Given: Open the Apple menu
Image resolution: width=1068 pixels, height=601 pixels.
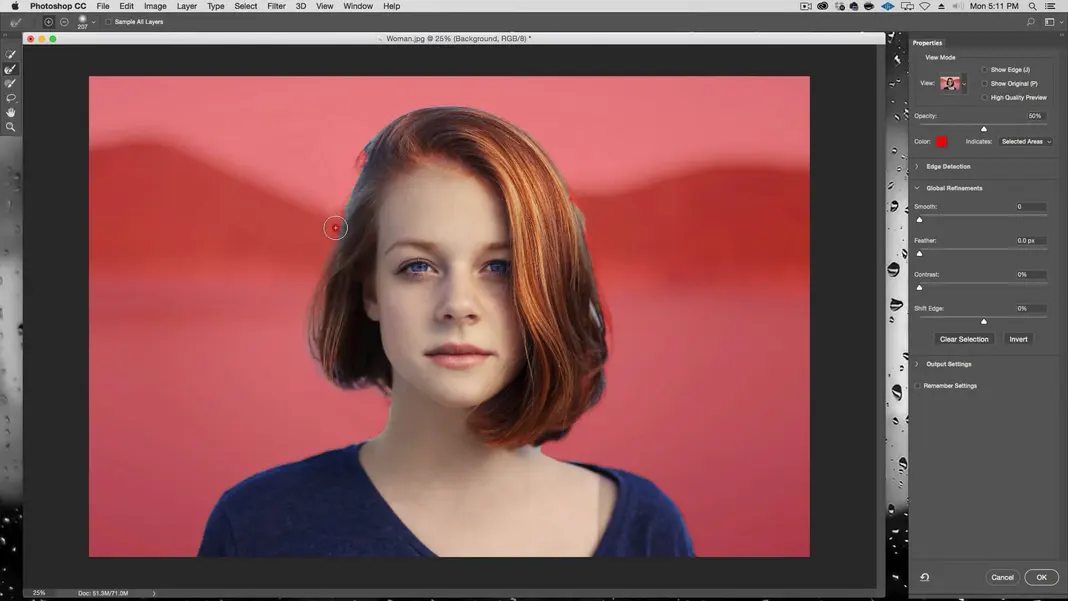Looking at the screenshot, I should pos(15,6).
